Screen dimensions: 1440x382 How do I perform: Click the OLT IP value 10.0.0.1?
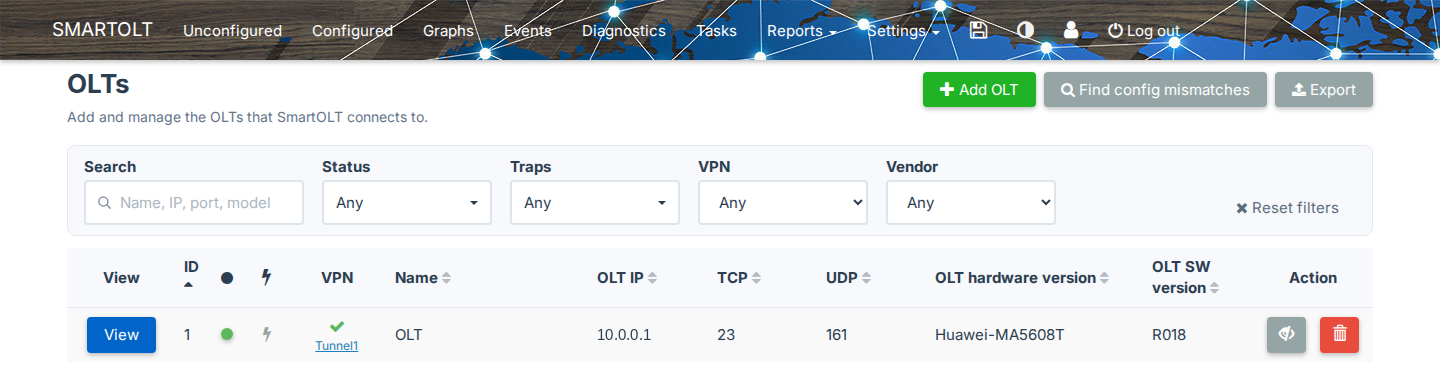tap(624, 335)
